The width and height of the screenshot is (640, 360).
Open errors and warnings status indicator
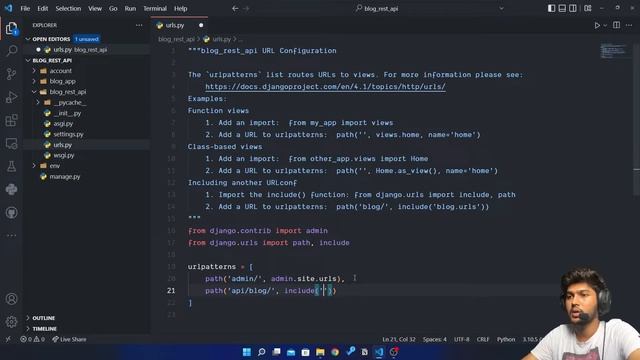point(33,339)
